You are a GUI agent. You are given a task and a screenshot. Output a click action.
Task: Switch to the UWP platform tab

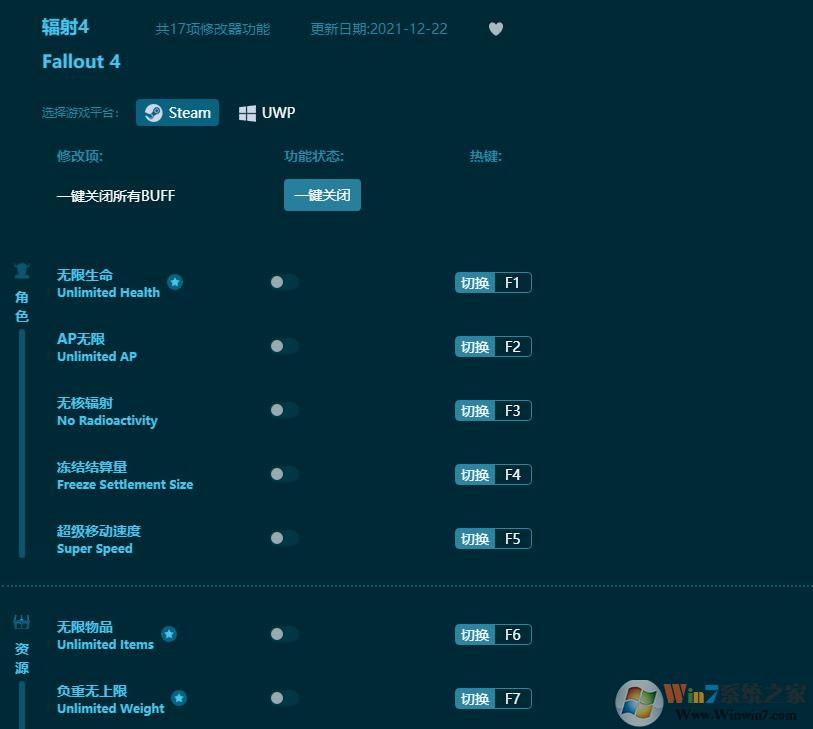click(266, 113)
